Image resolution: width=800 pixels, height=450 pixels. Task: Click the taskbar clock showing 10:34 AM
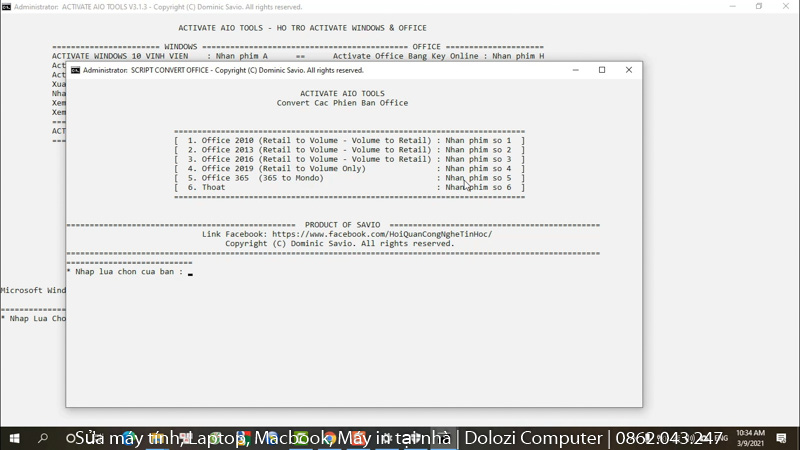(749, 438)
